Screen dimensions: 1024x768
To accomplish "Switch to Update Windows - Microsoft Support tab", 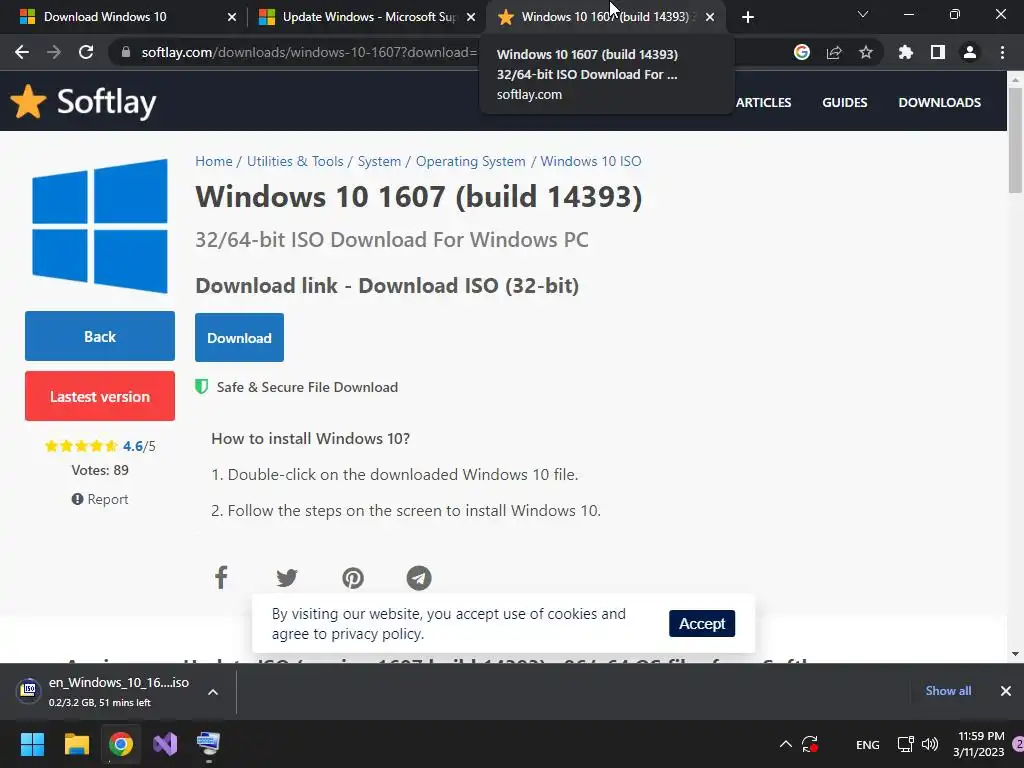I will coord(369,17).
